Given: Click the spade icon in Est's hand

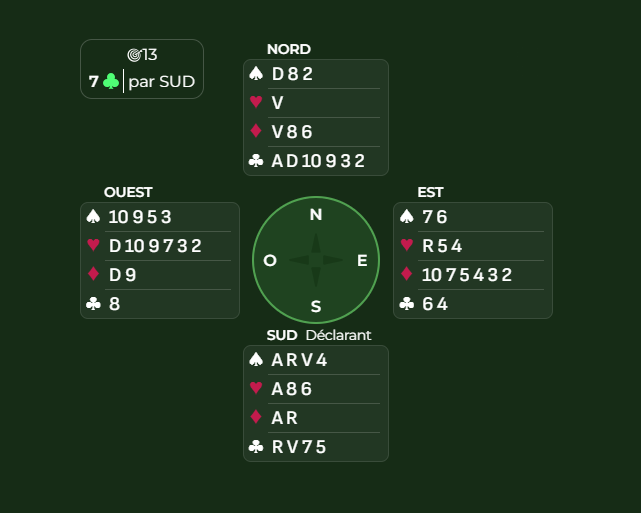Looking at the screenshot, I should [x=406, y=217].
